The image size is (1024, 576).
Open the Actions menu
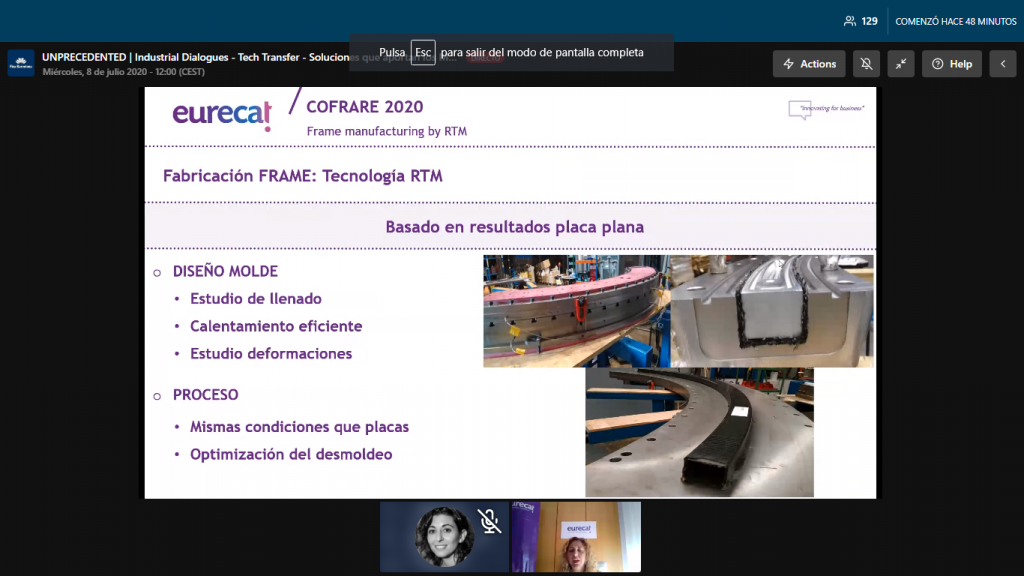coord(808,64)
